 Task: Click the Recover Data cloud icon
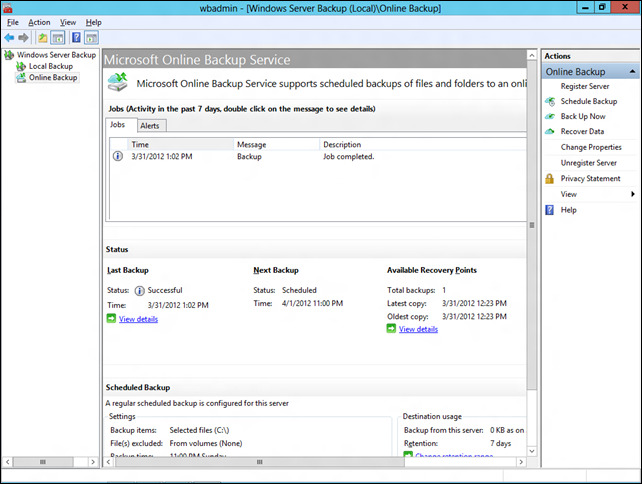point(550,131)
